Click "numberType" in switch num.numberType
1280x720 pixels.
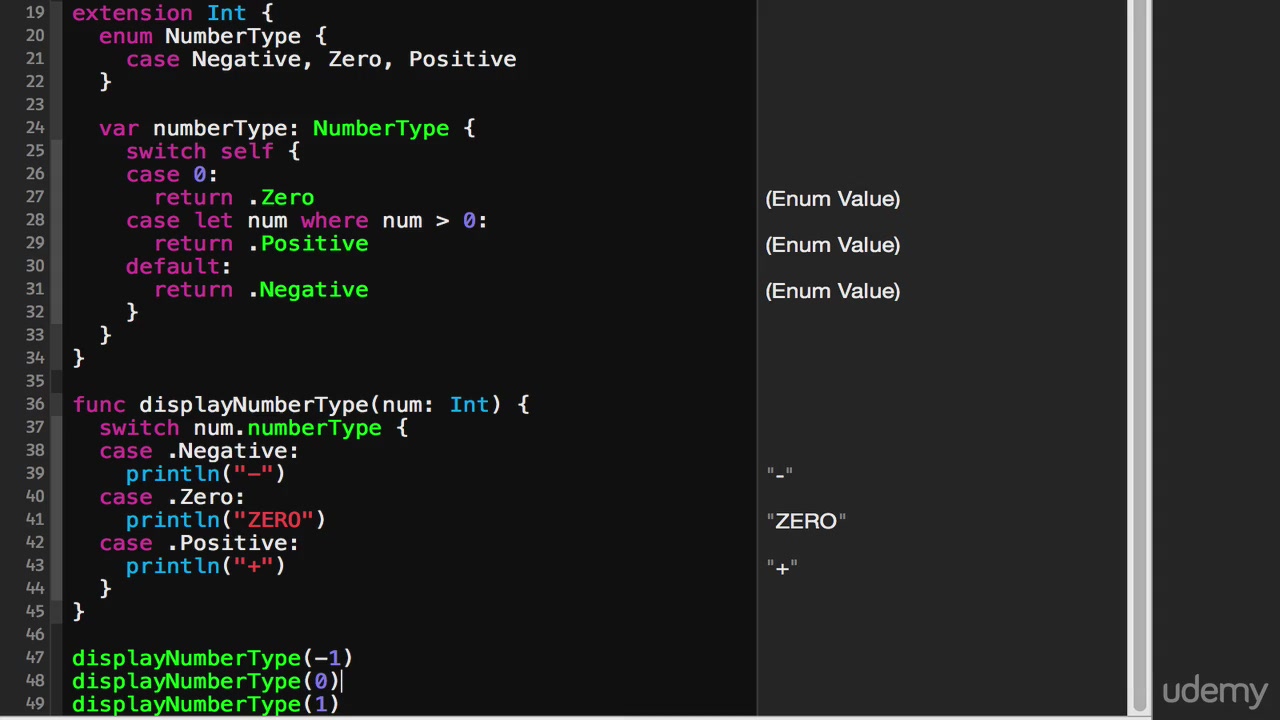click(314, 428)
